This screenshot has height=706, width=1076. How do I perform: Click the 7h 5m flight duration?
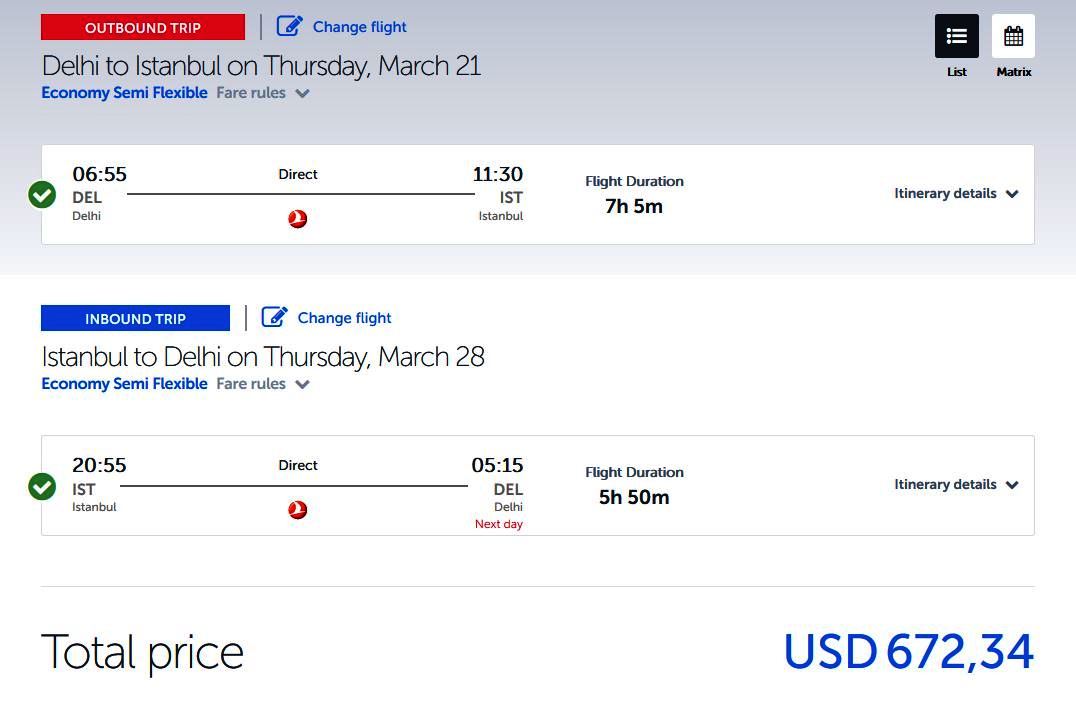[634, 206]
